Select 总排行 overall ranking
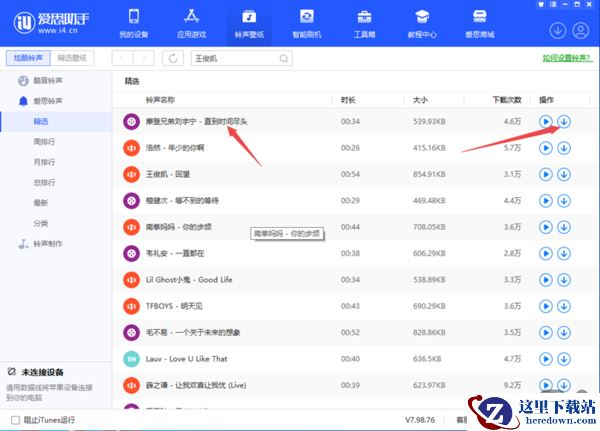The image size is (600, 431). 44,182
